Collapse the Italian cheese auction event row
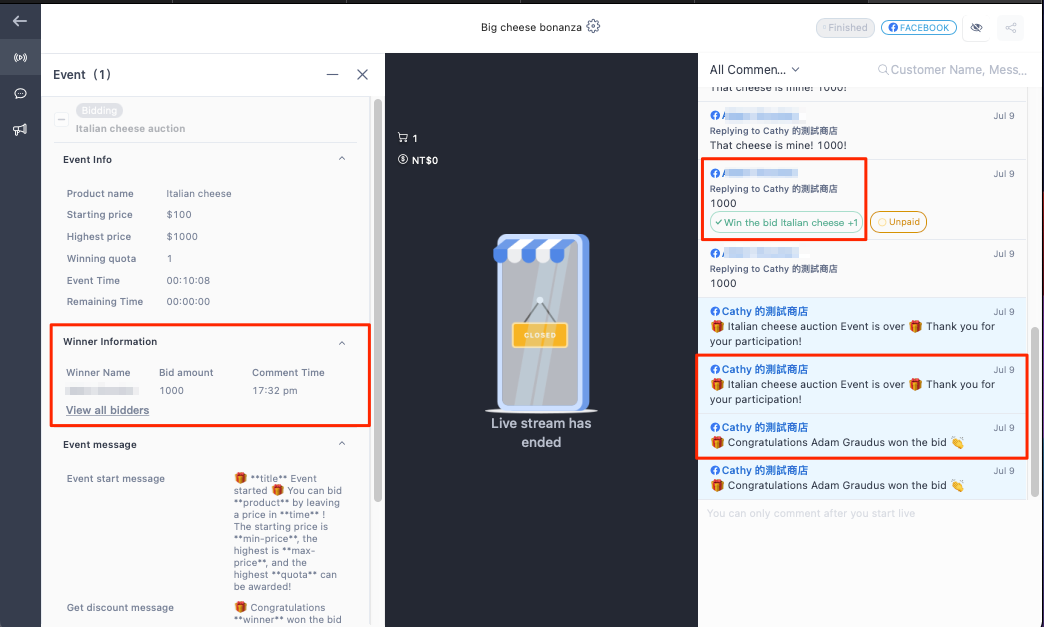This screenshot has width=1044, height=627. 61,120
